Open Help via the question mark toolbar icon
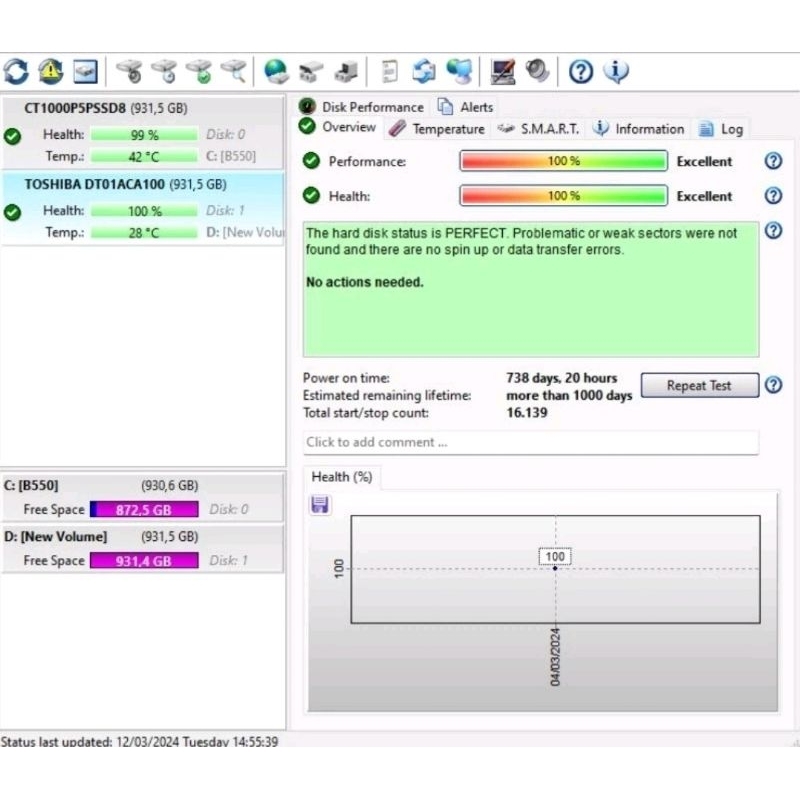The height and width of the screenshot is (800, 800). [x=581, y=71]
